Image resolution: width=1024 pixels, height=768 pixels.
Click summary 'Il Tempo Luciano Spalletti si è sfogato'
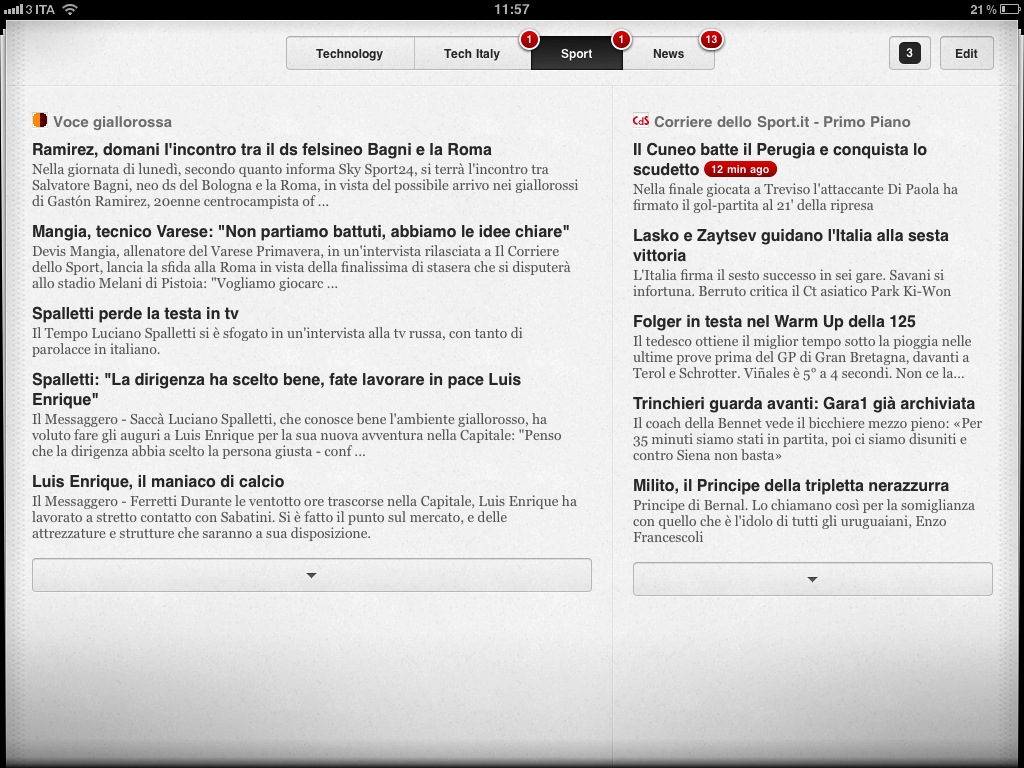tap(278, 342)
